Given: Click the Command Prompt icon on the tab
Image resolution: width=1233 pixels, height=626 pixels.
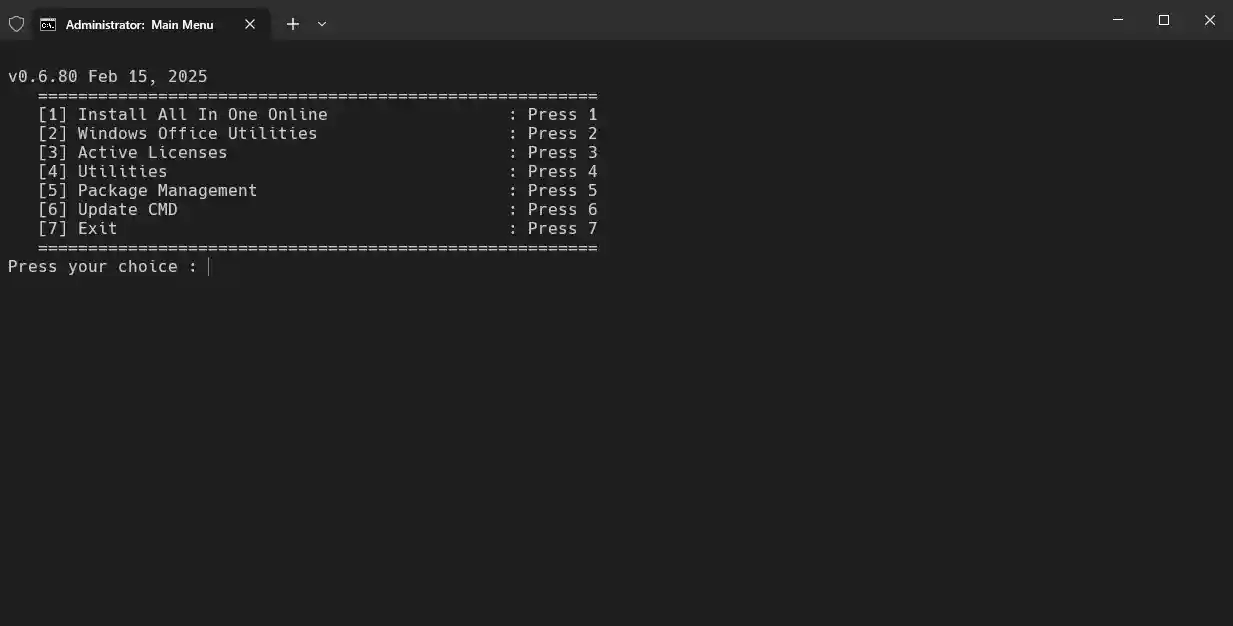Looking at the screenshot, I should click(47, 23).
